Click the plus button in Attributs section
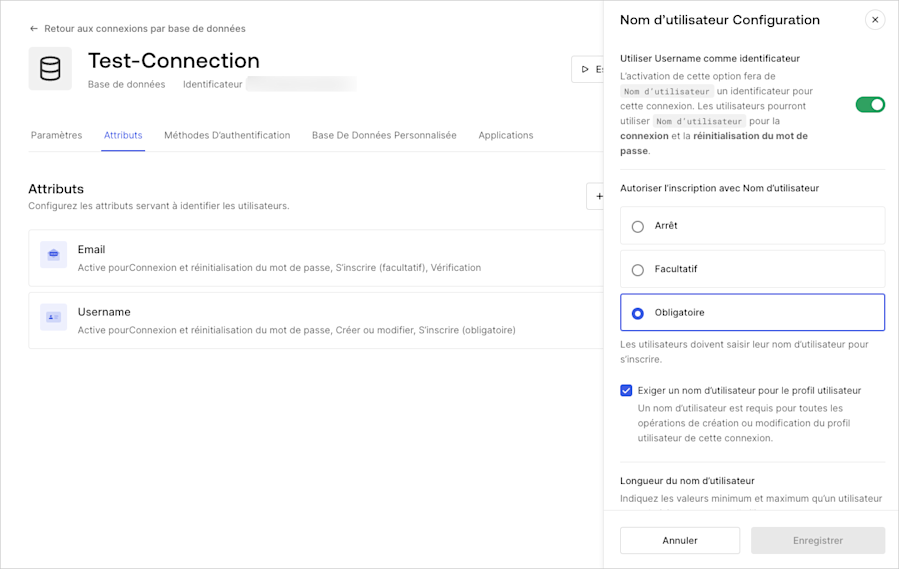Image resolution: width=899 pixels, height=569 pixels. (596, 196)
